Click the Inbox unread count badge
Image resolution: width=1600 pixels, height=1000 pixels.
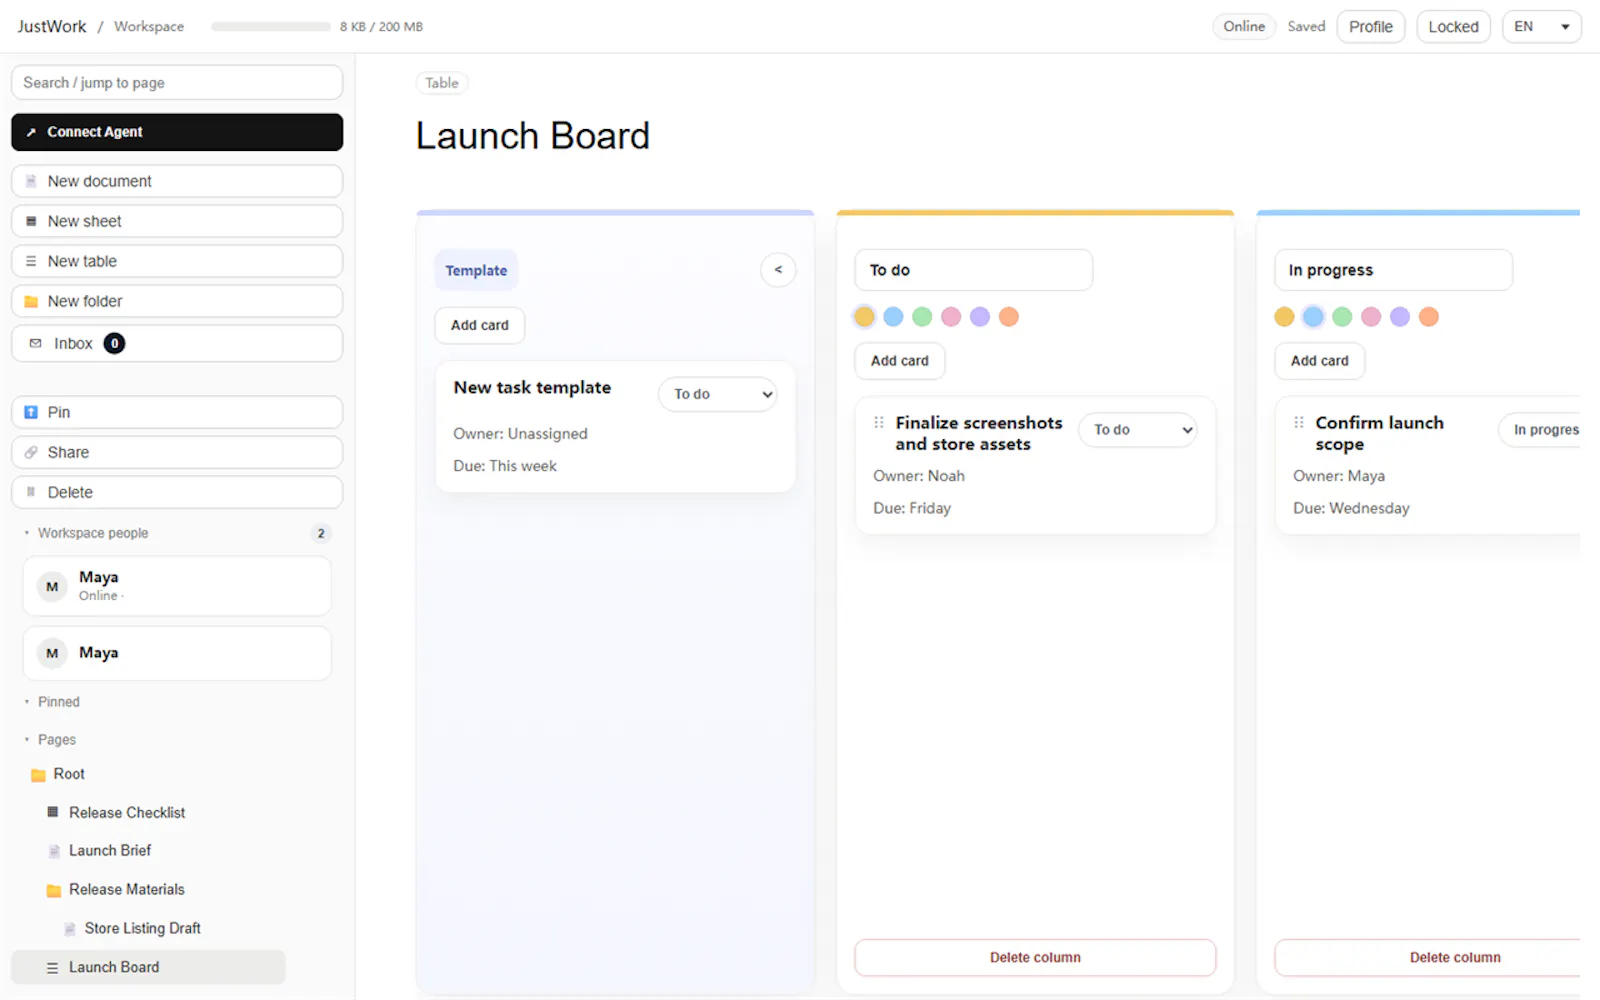[x=115, y=343]
